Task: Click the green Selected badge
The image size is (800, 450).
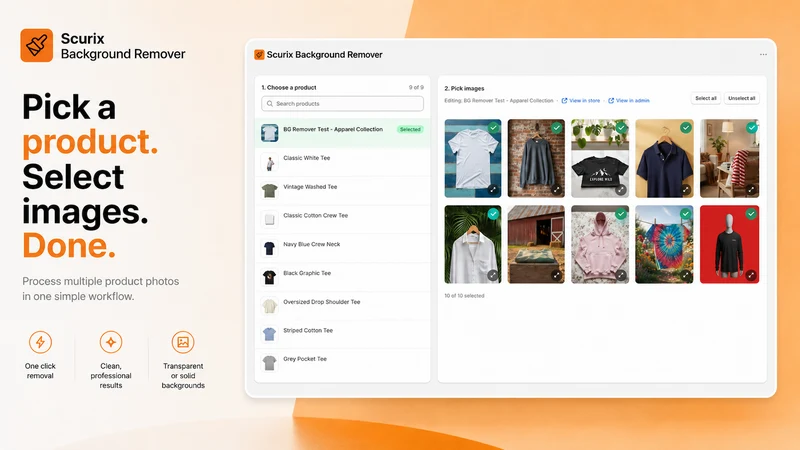Action: click(x=410, y=129)
